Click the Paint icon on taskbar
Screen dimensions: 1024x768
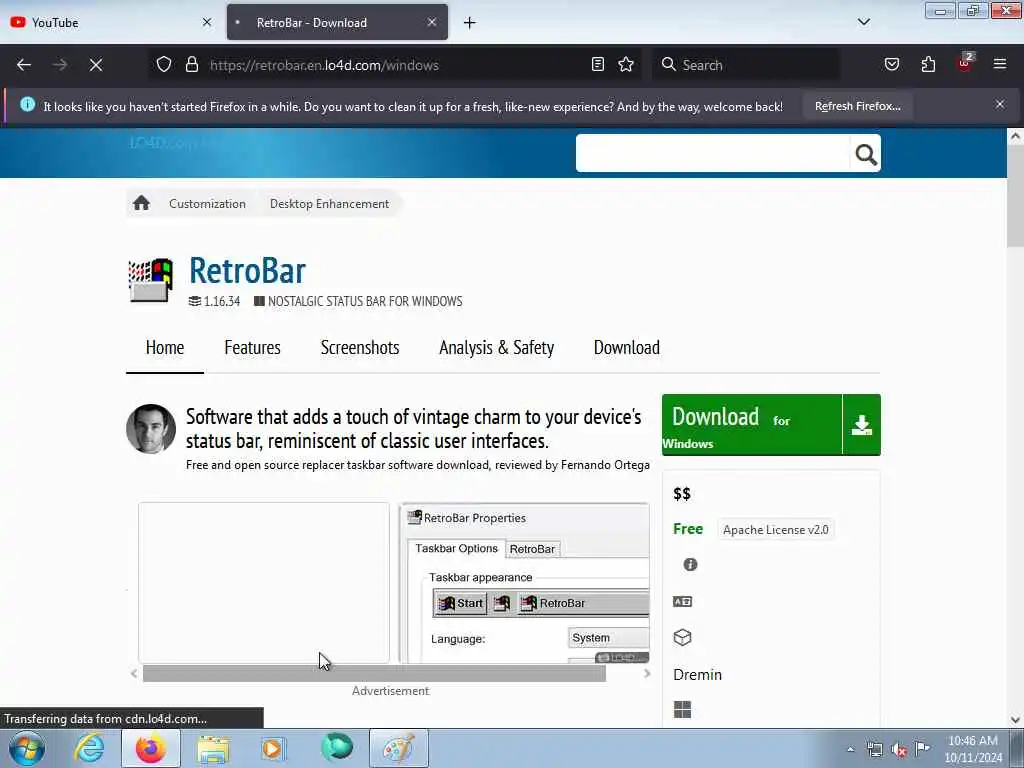pyautogui.click(x=399, y=748)
